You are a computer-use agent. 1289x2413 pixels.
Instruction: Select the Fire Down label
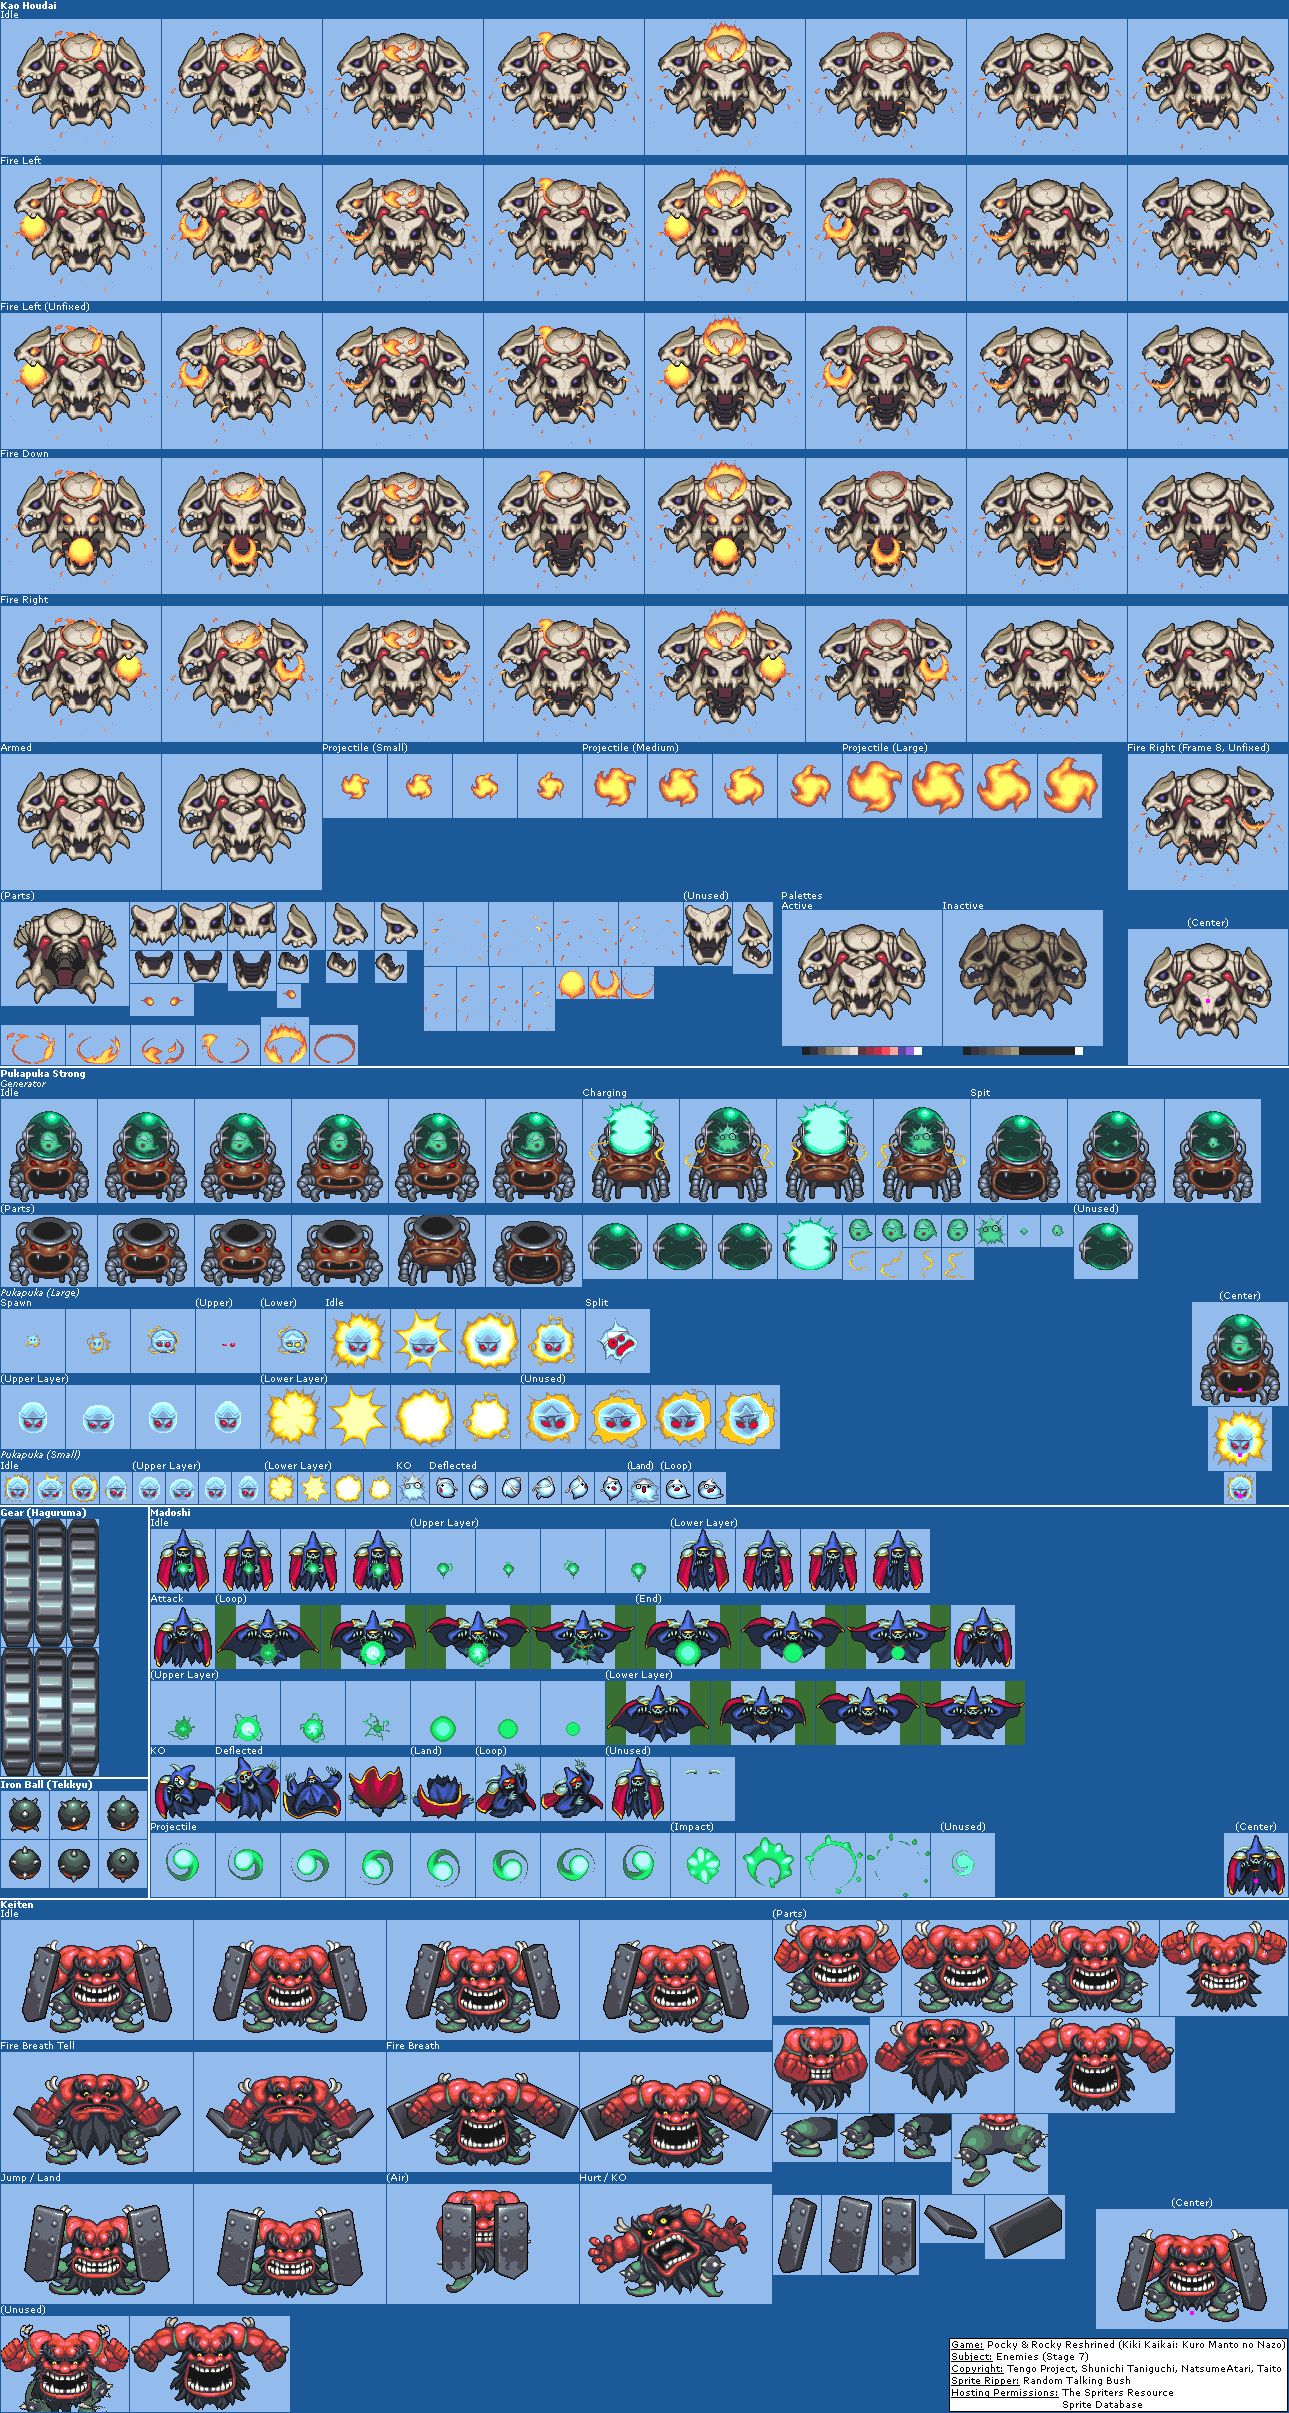25,454
